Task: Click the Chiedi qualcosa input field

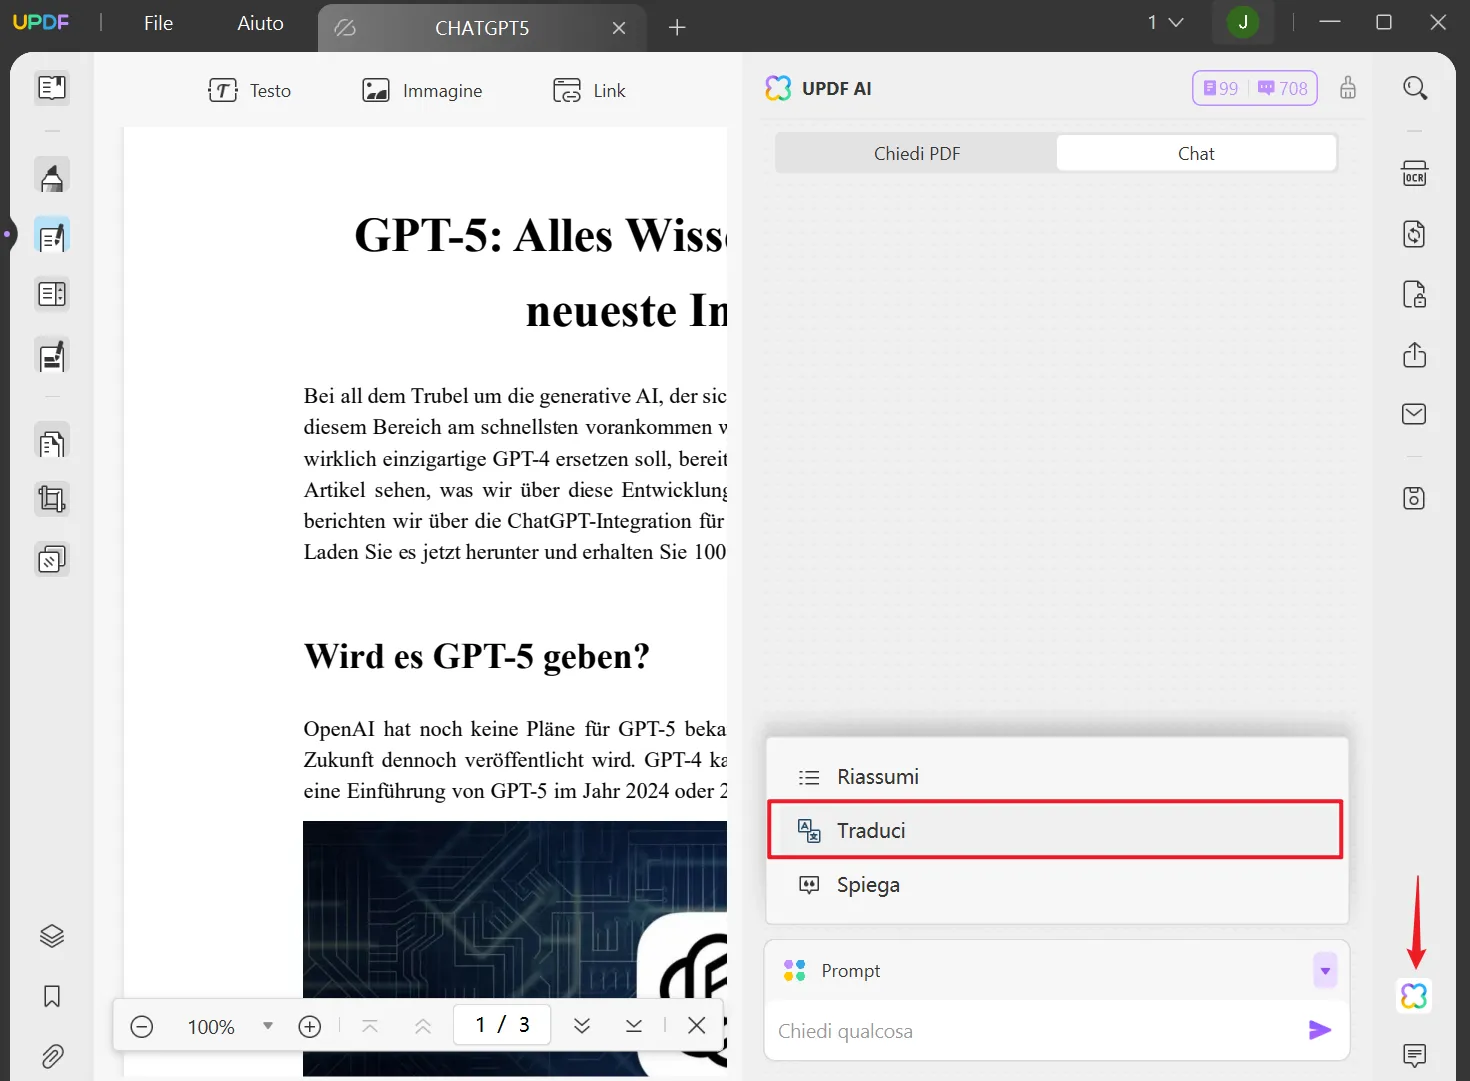Action: click(x=1035, y=1031)
